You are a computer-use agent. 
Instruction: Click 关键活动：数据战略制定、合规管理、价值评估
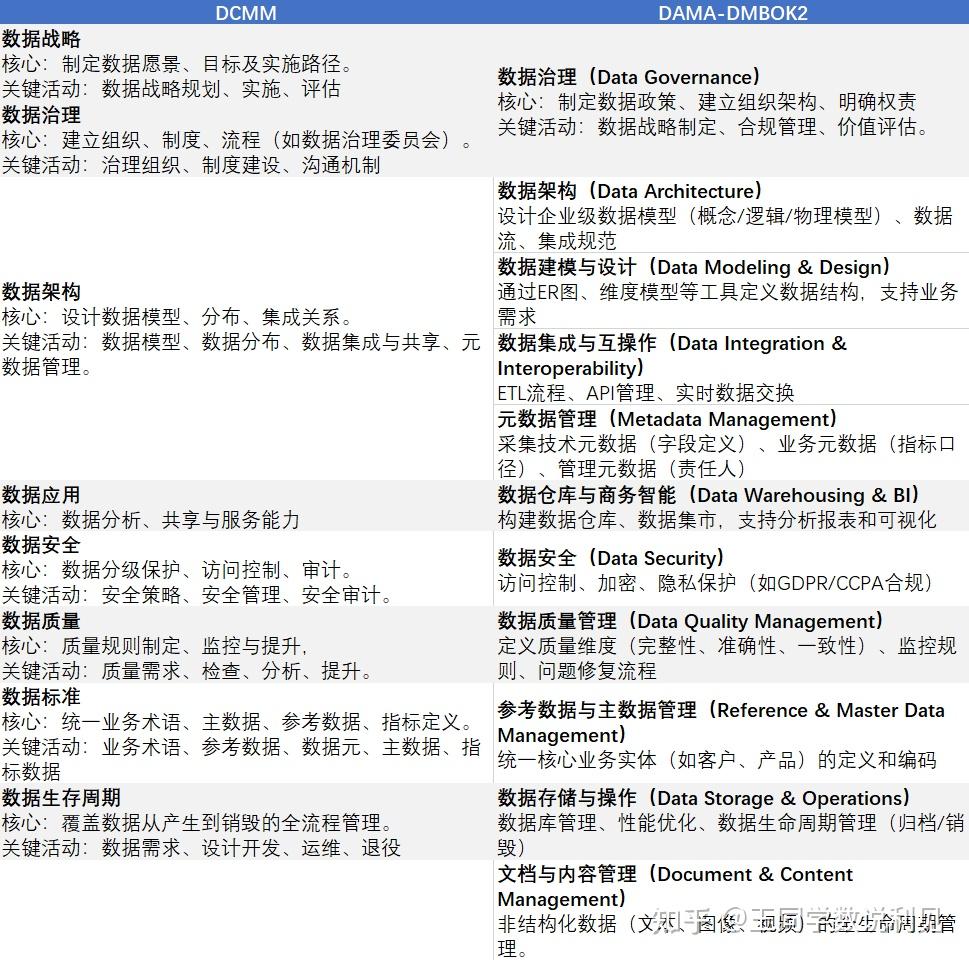[x=713, y=127]
